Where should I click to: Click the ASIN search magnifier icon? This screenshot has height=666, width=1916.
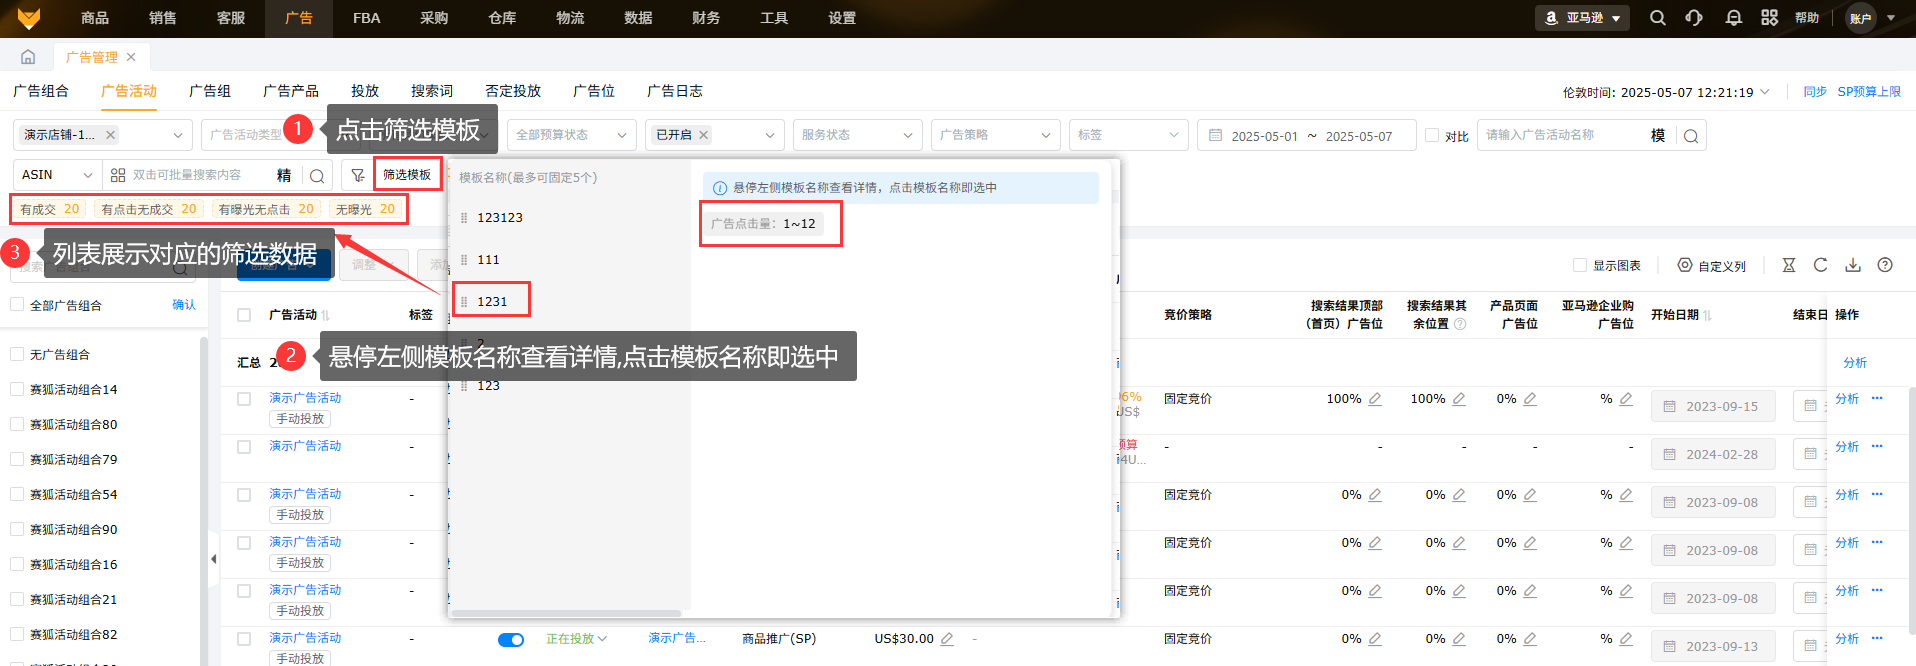317,176
